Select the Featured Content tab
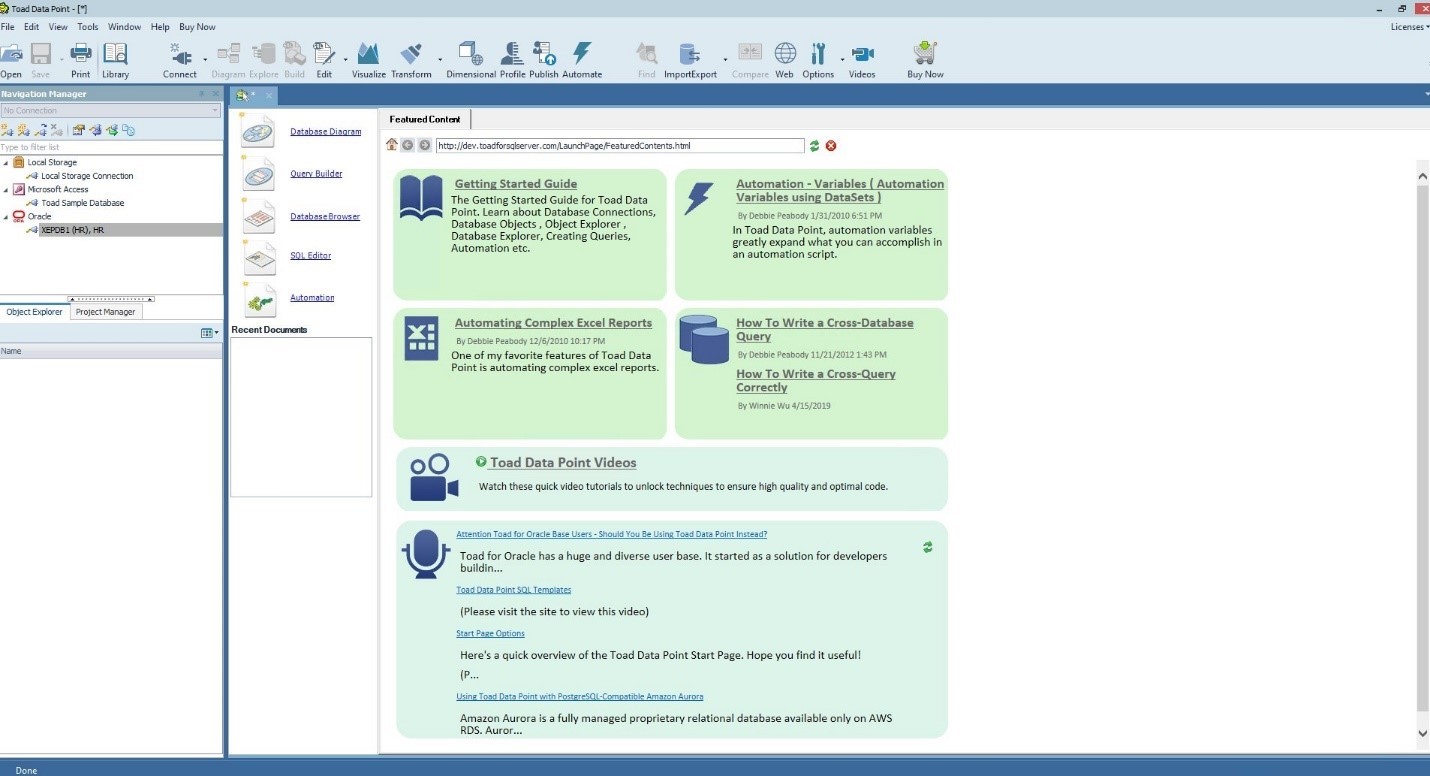The image size is (1430, 776). [x=425, y=119]
